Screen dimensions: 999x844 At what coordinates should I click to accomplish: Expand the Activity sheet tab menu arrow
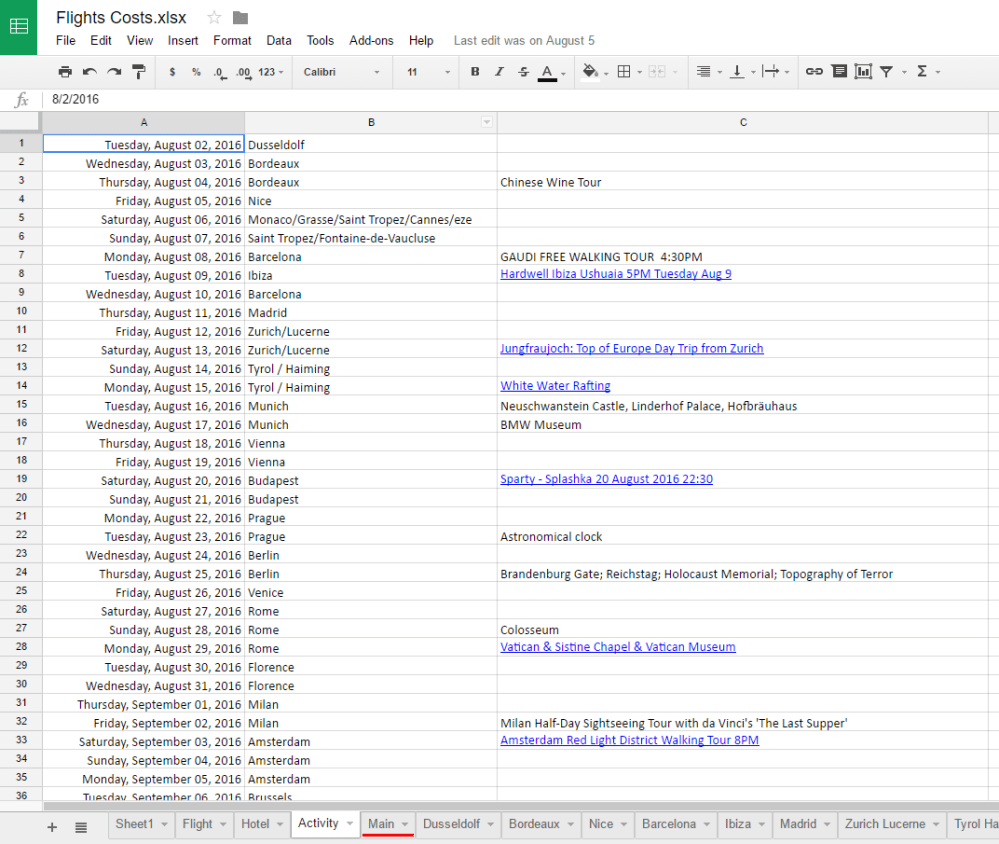(350, 824)
